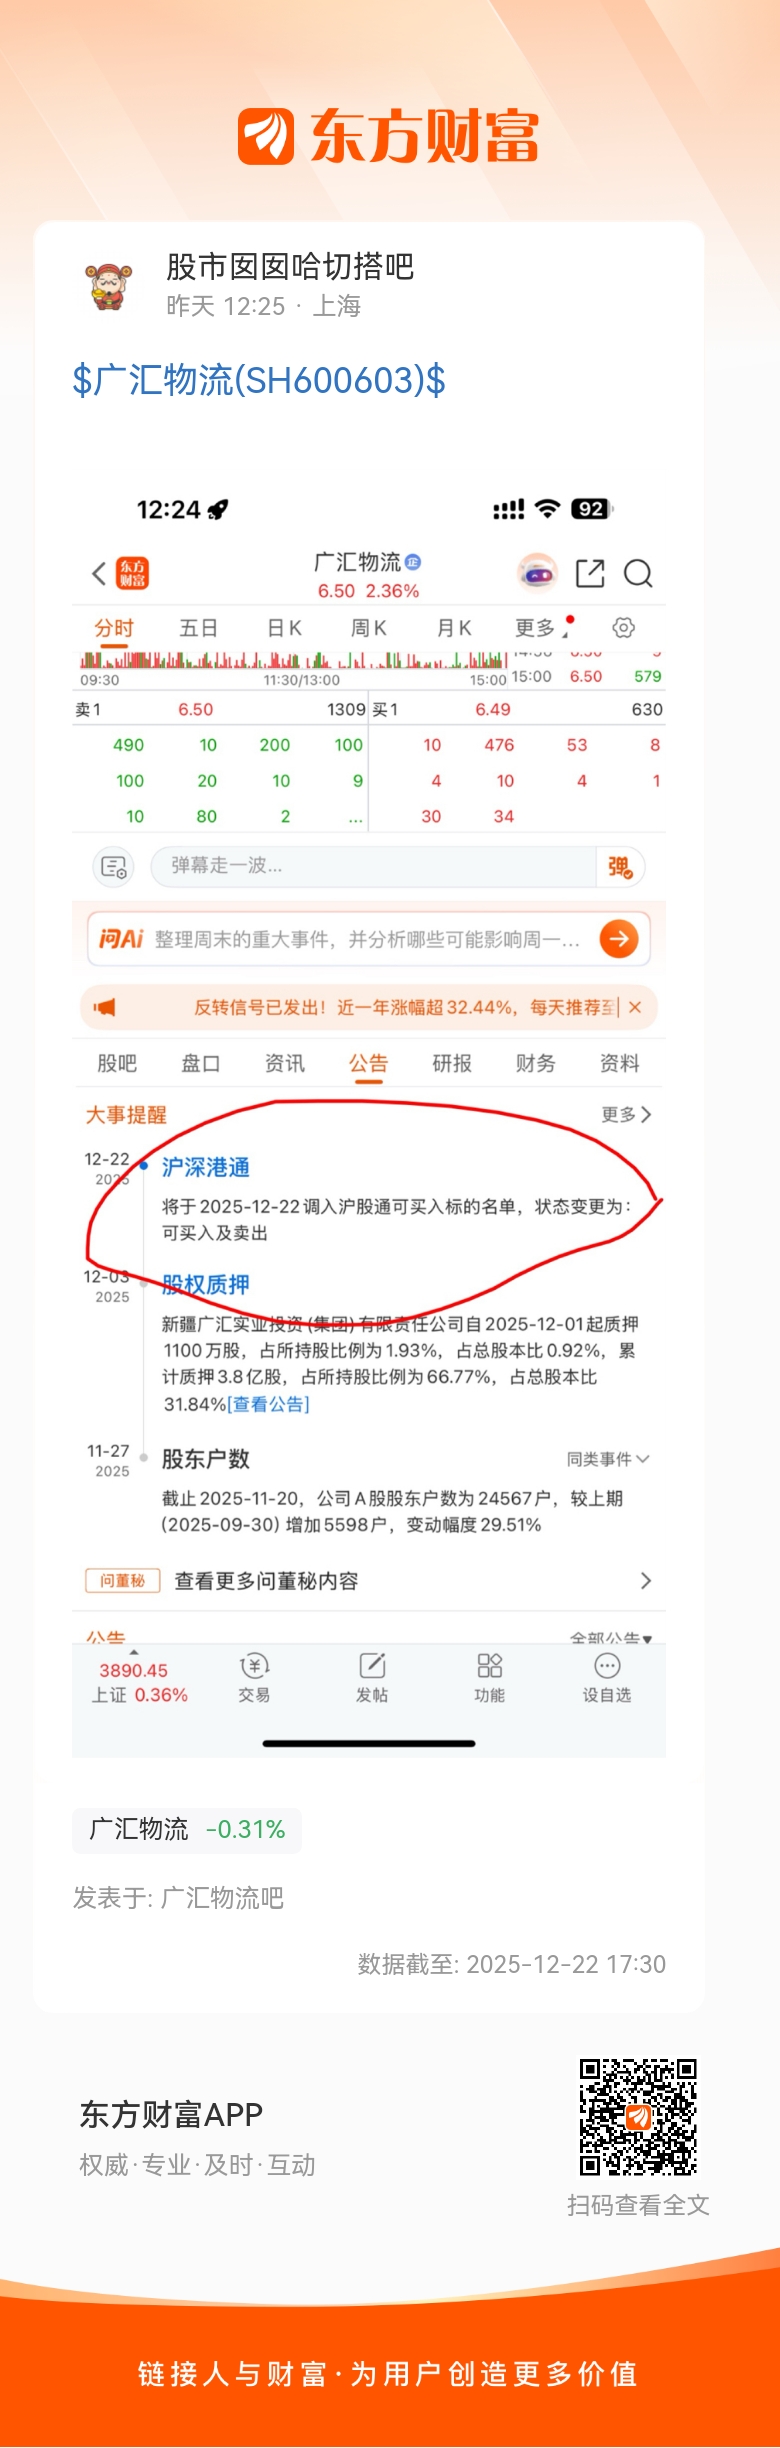The width and height of the screenshot is (780, 2448).
Task: Submit the 问AI query arrow button
Action: coord(619,938)
